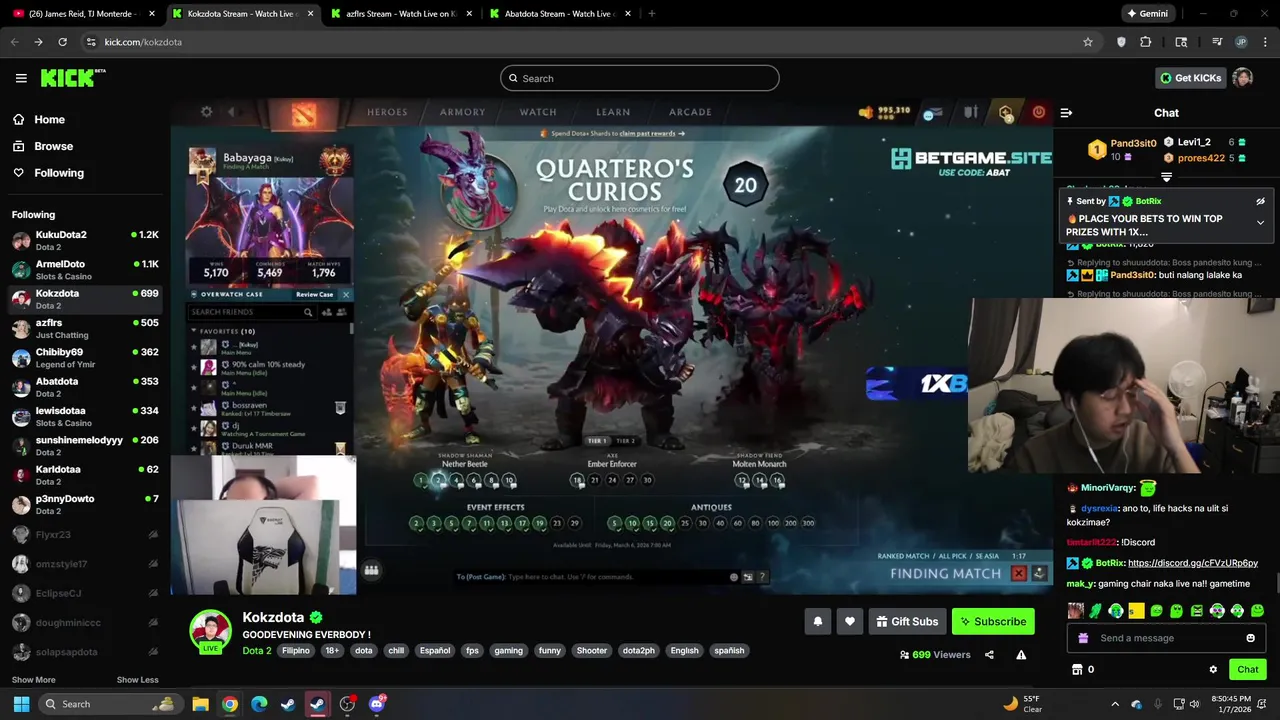Open Microsoft Edge from taskbar

coord(259,704)
